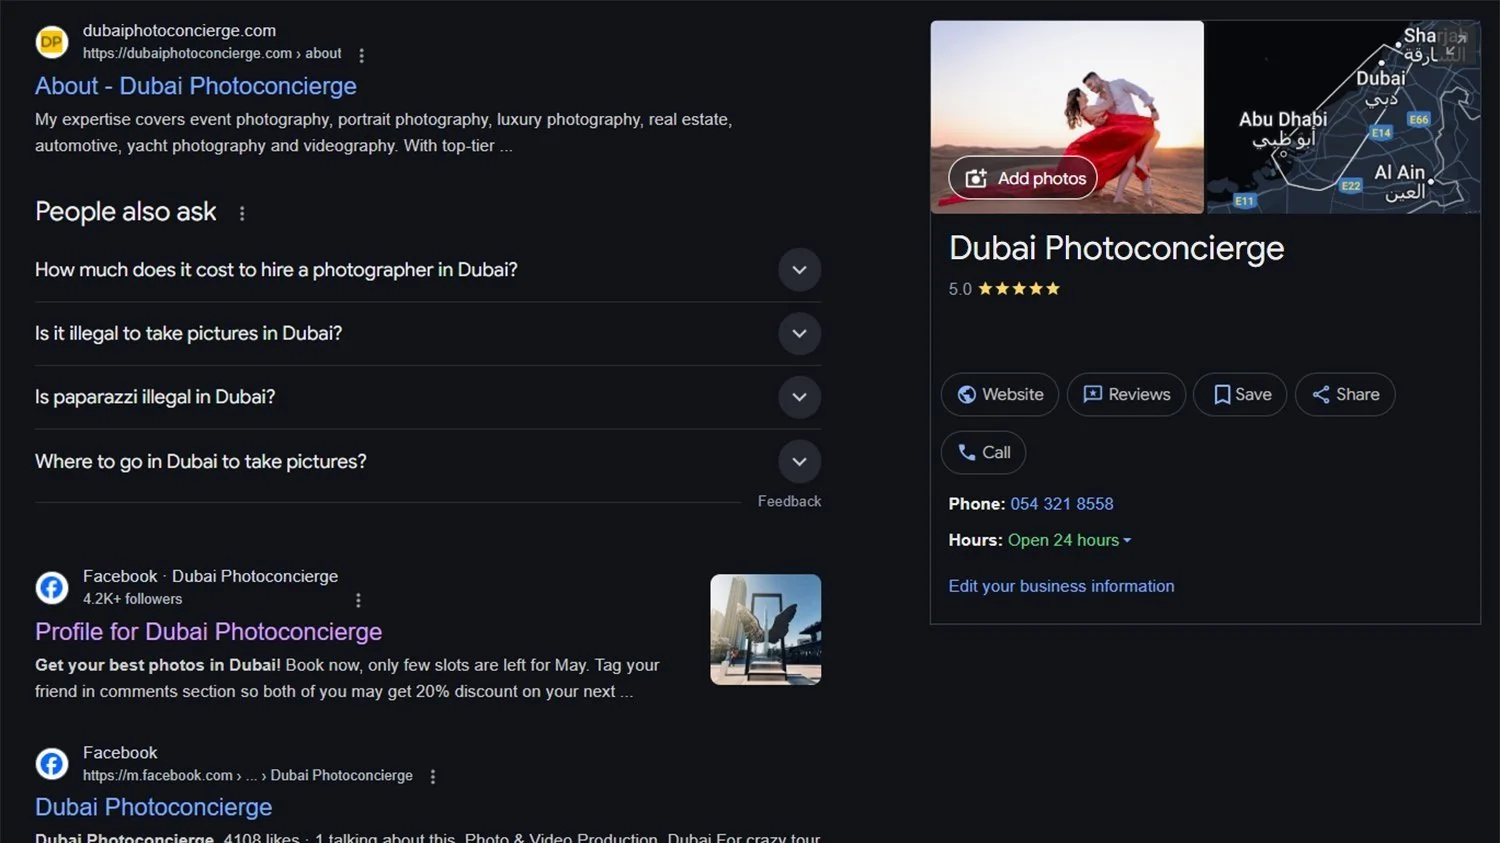Expand 'How much does it cost' question

pos(799,270)
